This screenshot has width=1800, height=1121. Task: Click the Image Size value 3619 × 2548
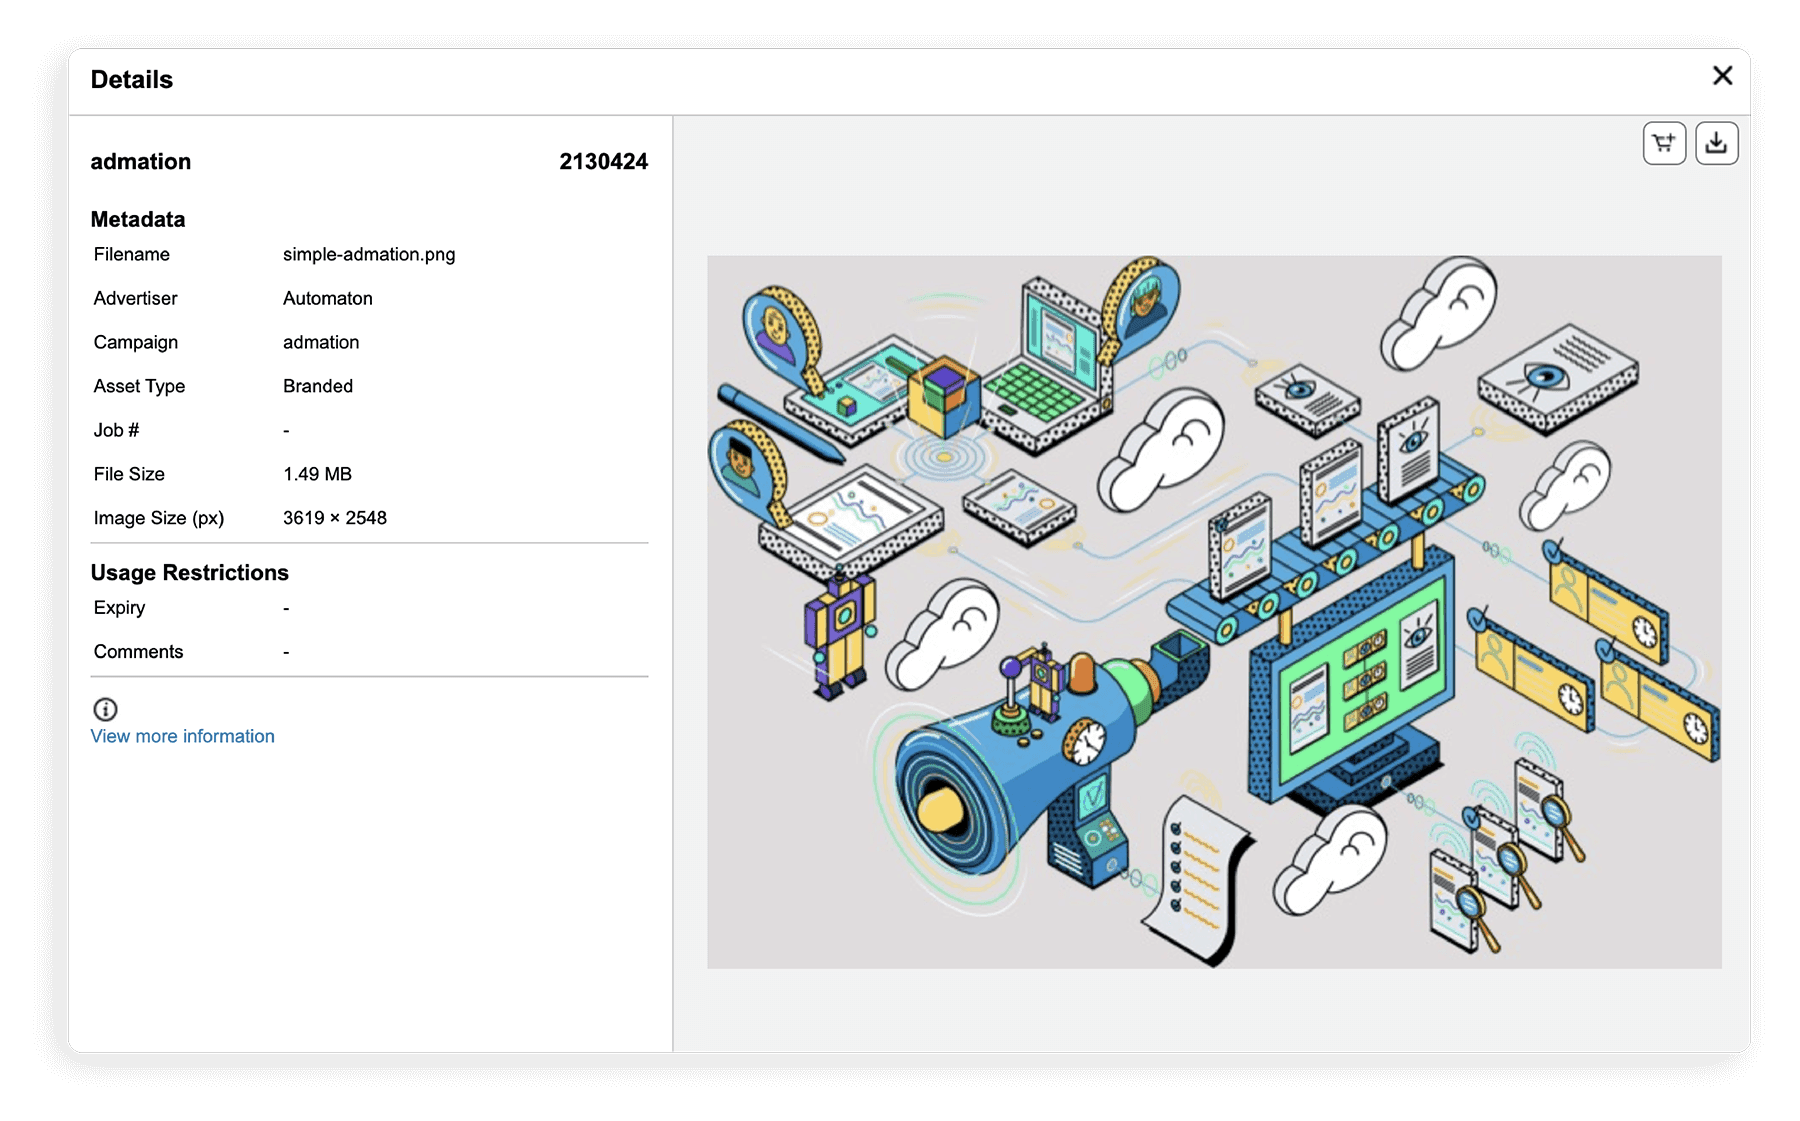[335, 517]
